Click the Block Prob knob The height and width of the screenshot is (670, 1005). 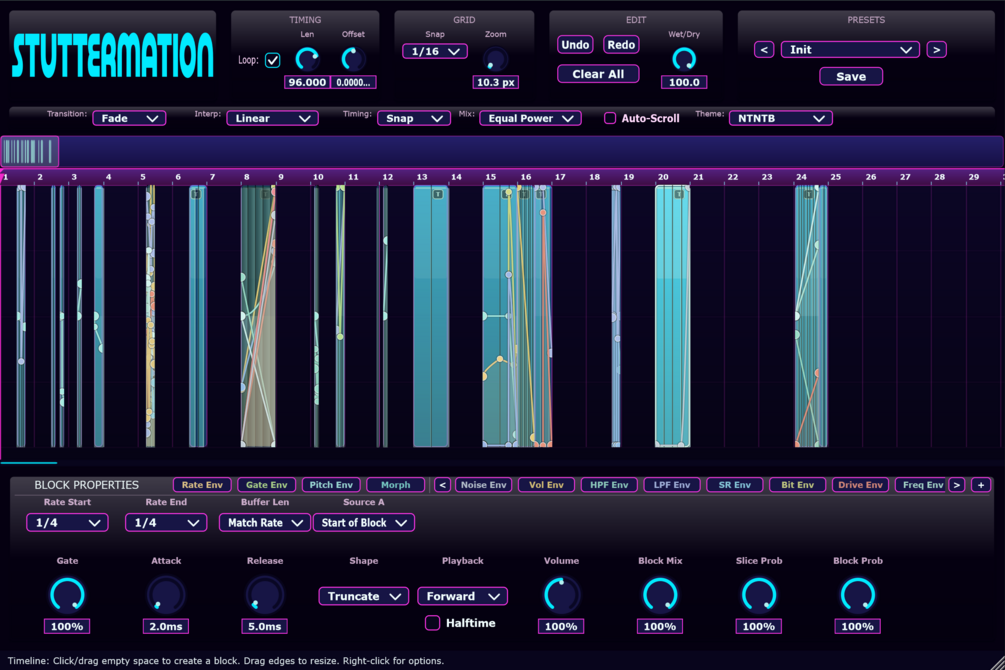pyautogui.click(x=858, y=594)
